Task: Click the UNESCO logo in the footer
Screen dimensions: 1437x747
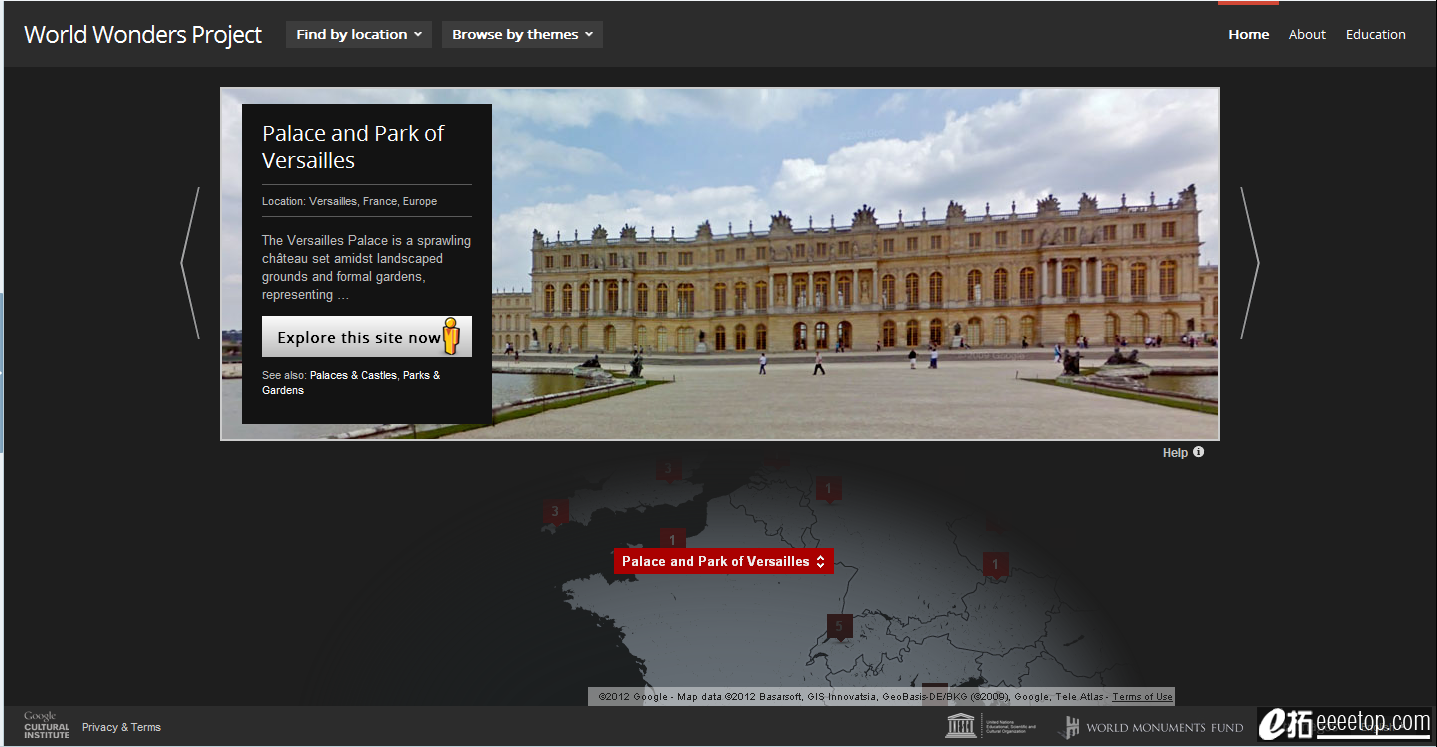Action: coord(991,727)
